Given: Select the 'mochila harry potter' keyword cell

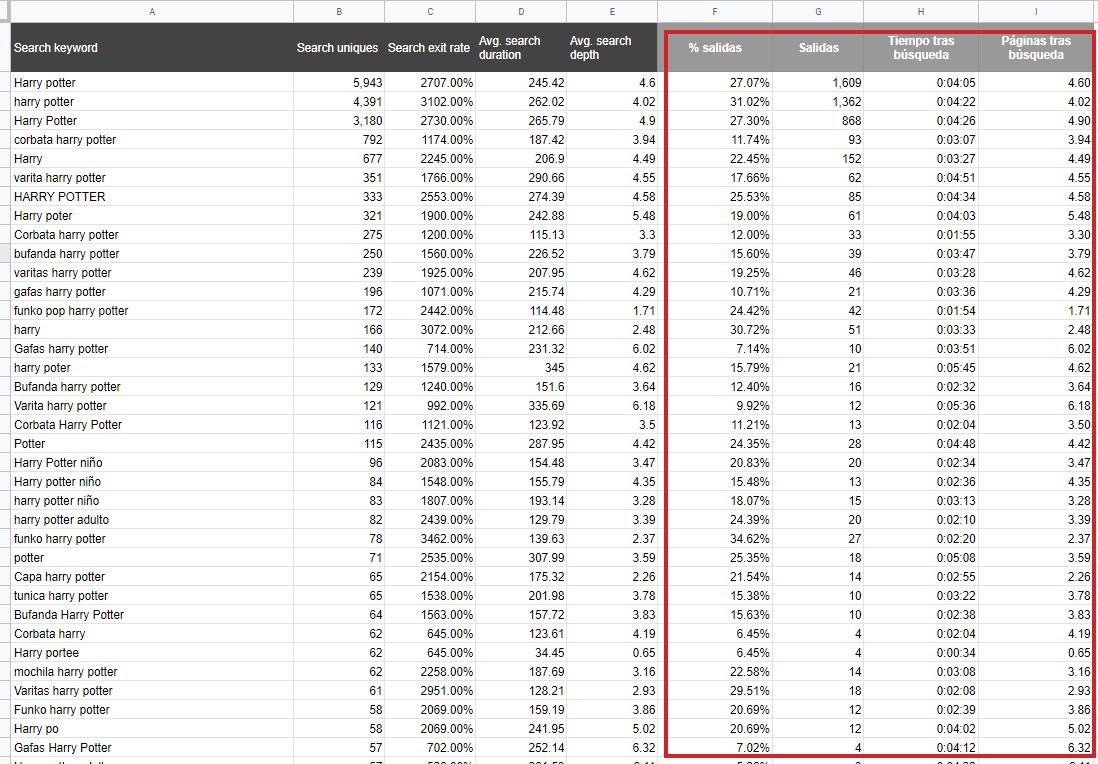Looking at the screenshot, I should pyautogui.click(x=152, y=672).
